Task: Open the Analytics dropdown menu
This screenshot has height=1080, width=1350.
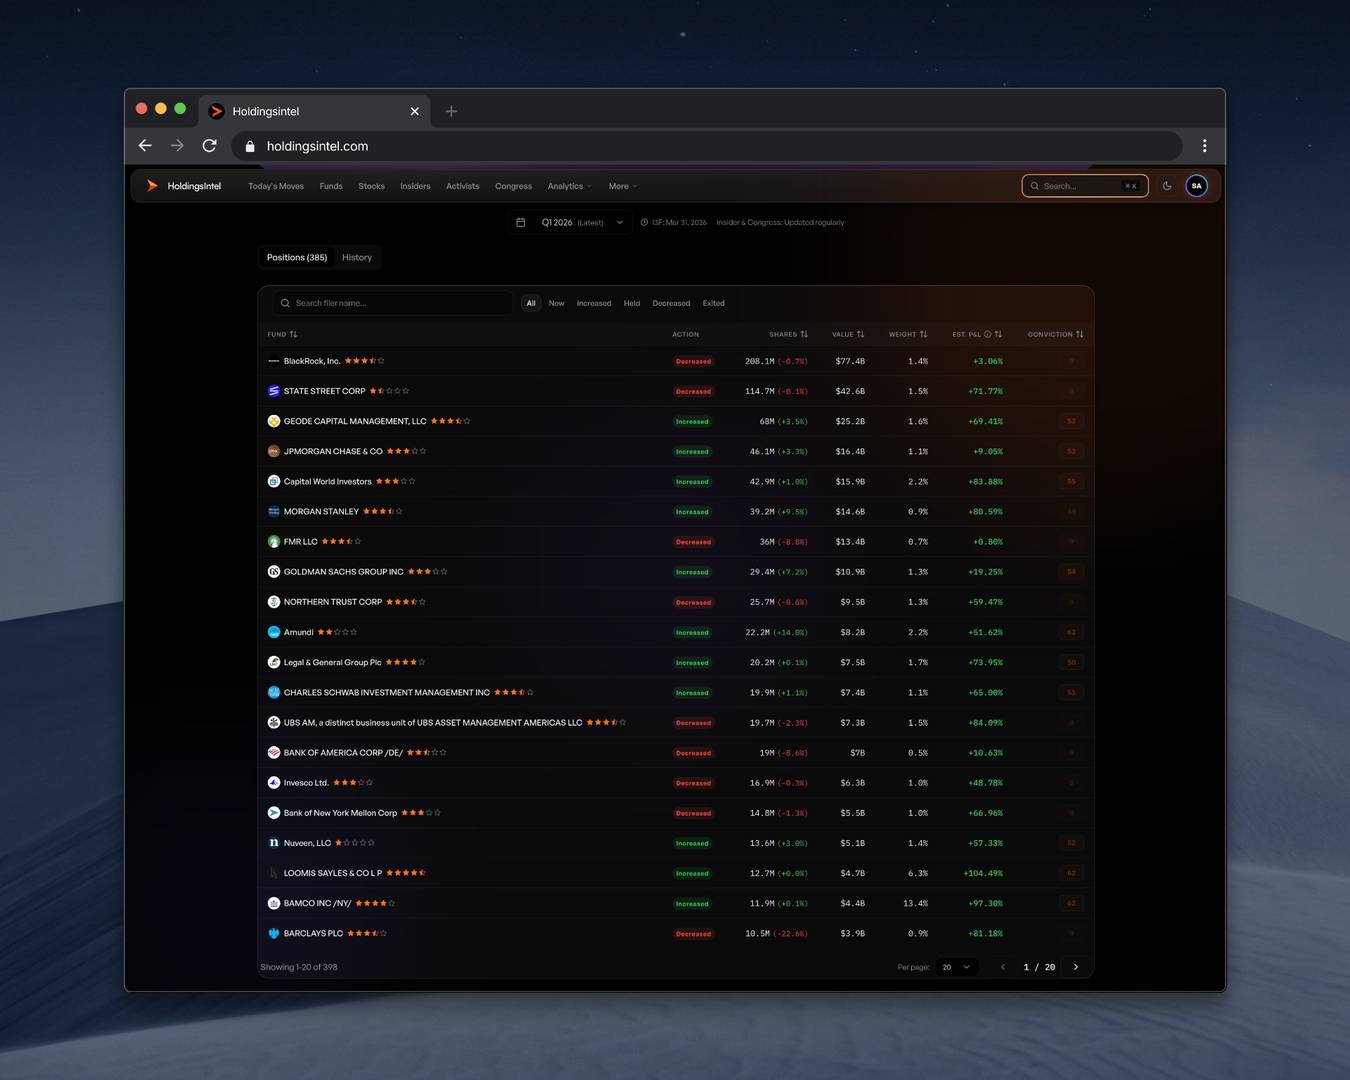Action: [x=569, y=186]
